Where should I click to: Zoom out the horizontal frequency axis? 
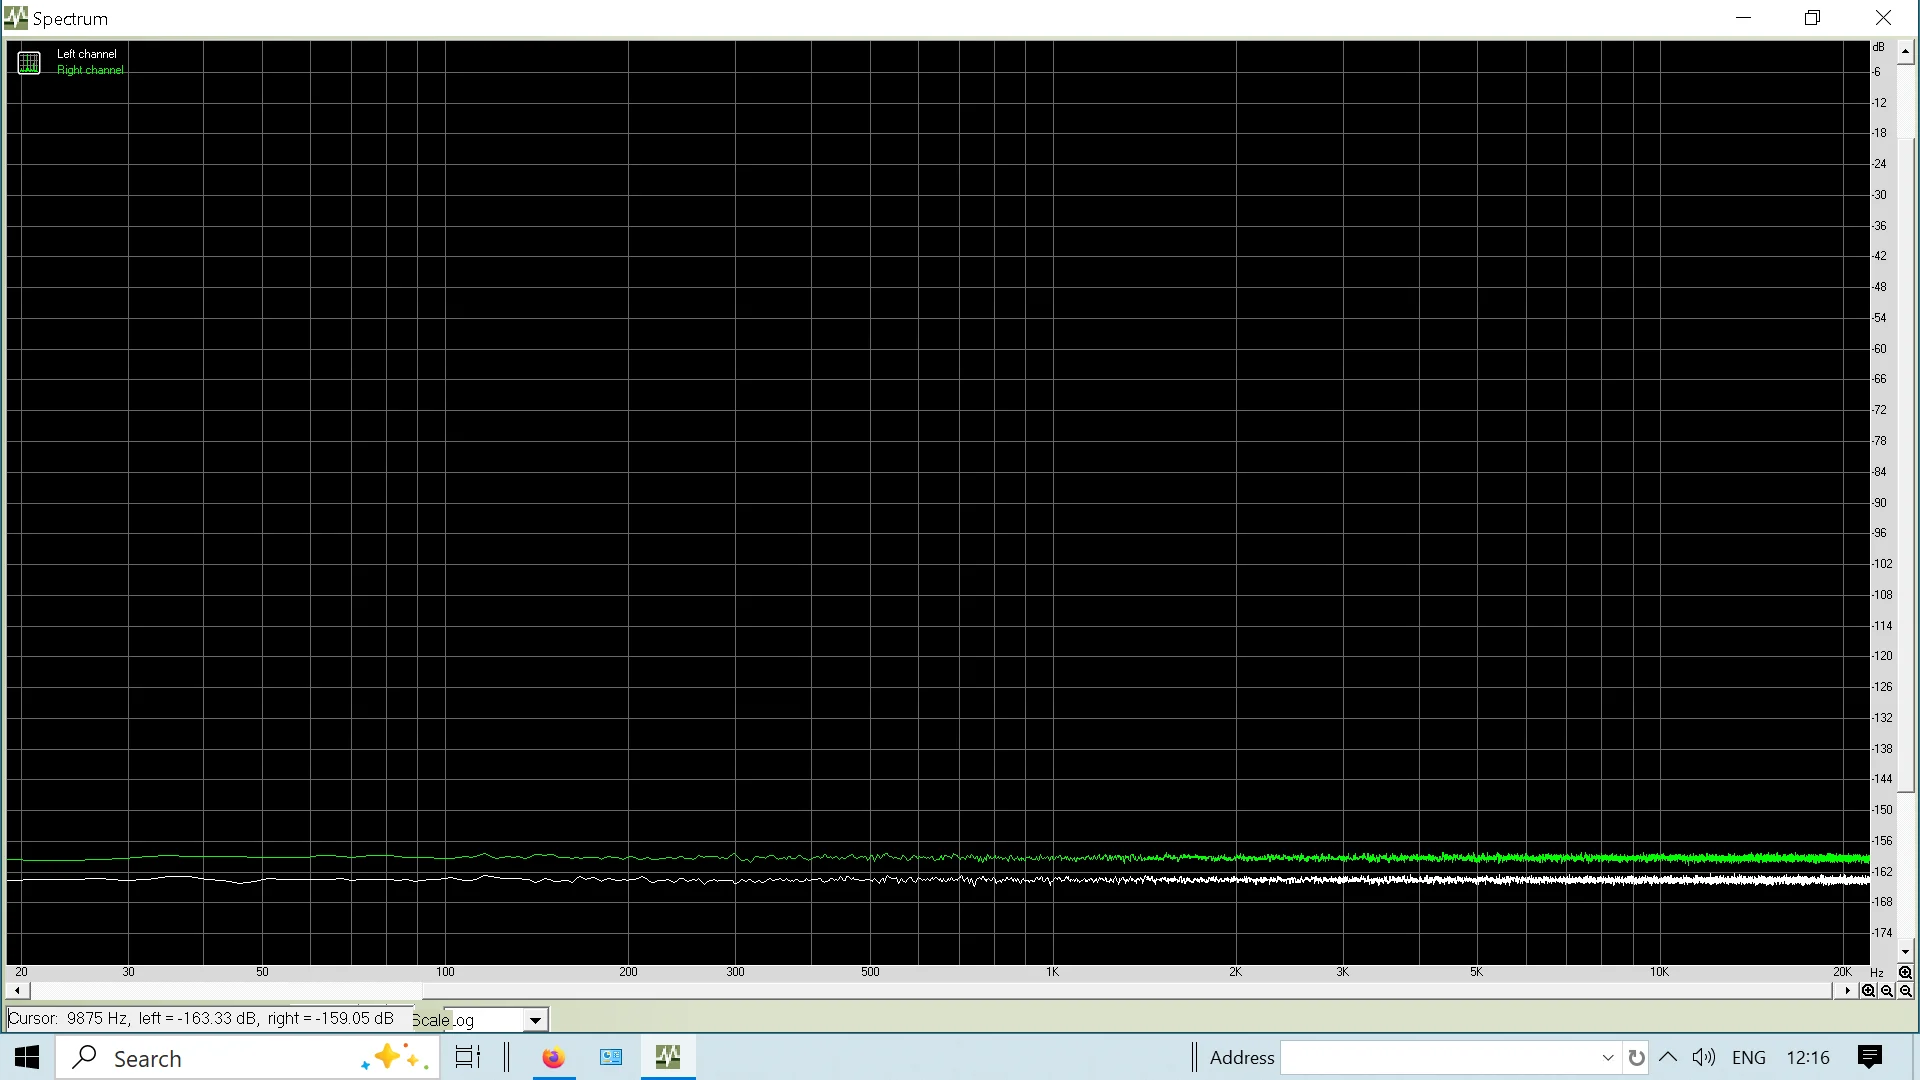(x=1887, y=991)
